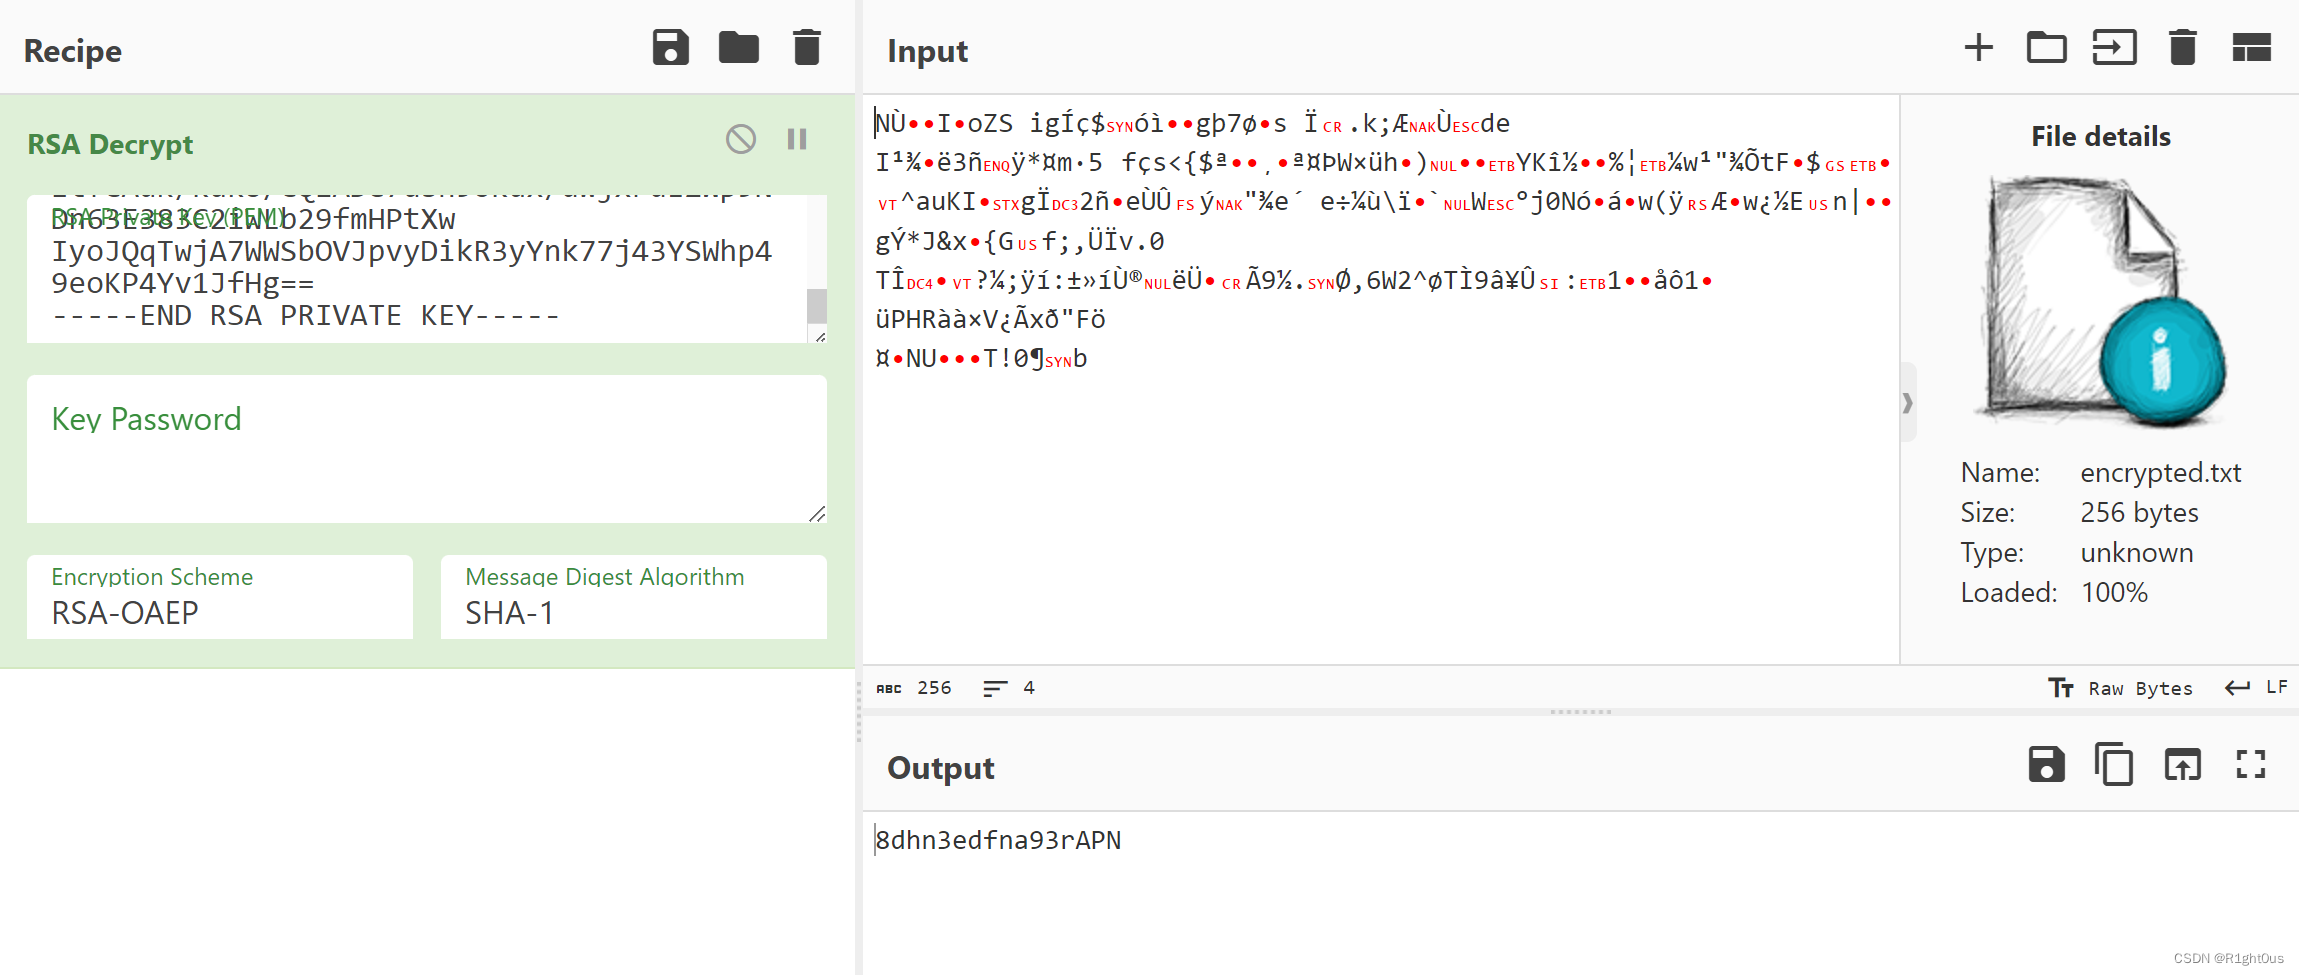Click the RSA Decrypt operation title
This screenshot has height=975, width=2299.
coord(110,144)
